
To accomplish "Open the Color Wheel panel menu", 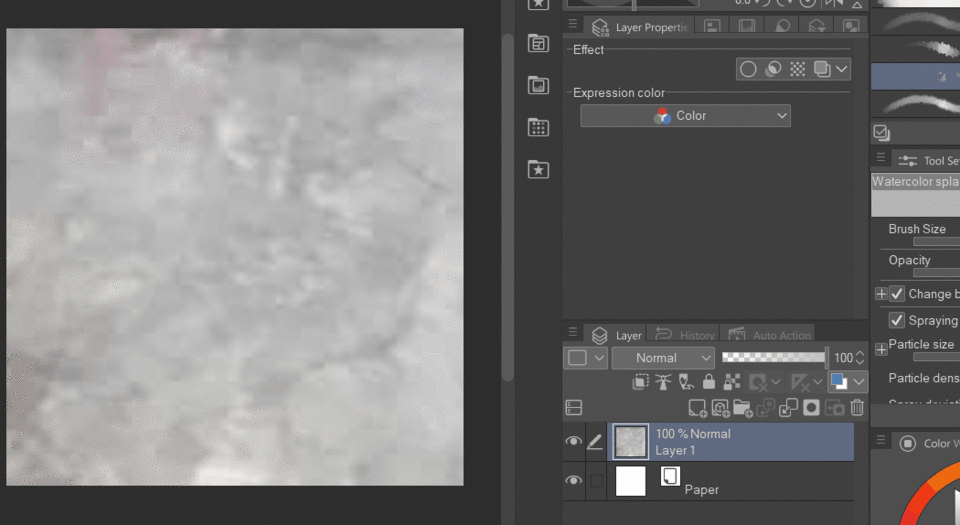I will click(881, 440).
